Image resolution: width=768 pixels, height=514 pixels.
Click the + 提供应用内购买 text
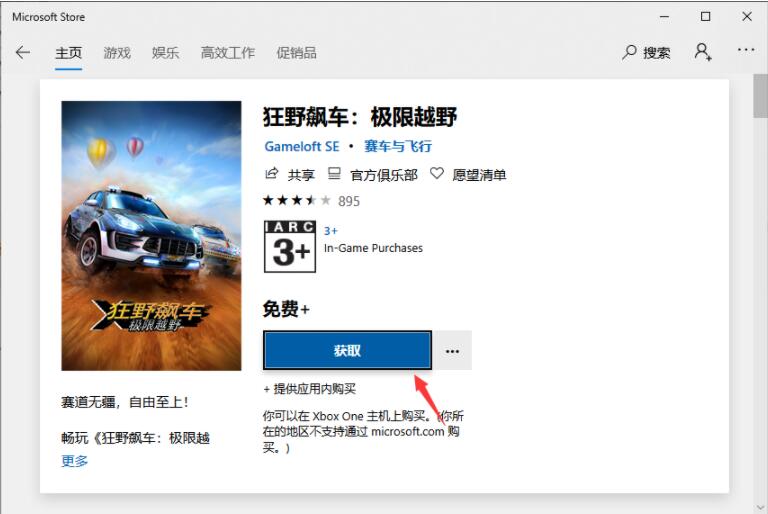(x=310, y=389)
